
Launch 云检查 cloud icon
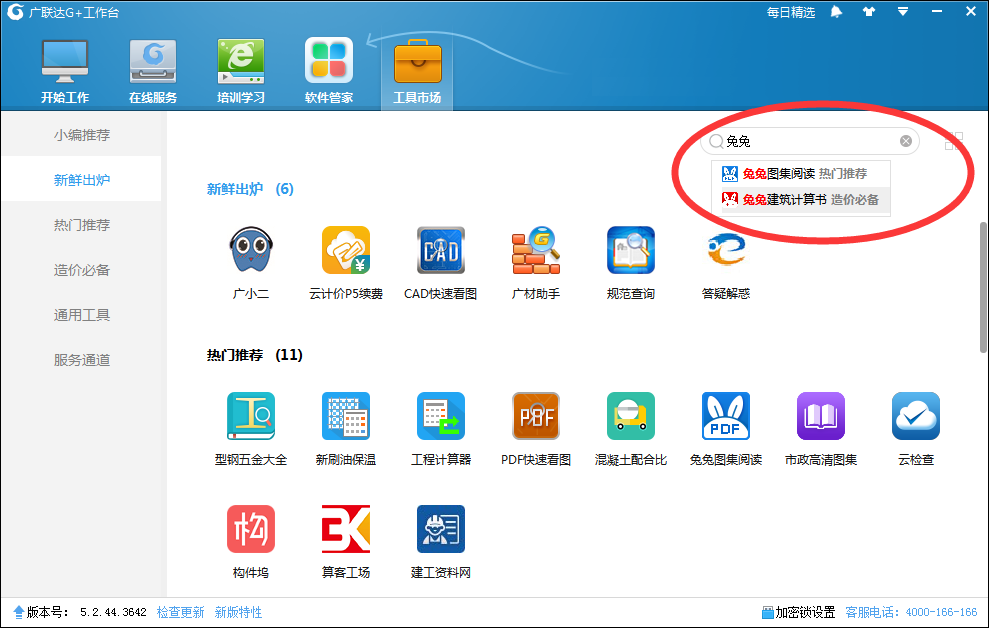[916, 416]
